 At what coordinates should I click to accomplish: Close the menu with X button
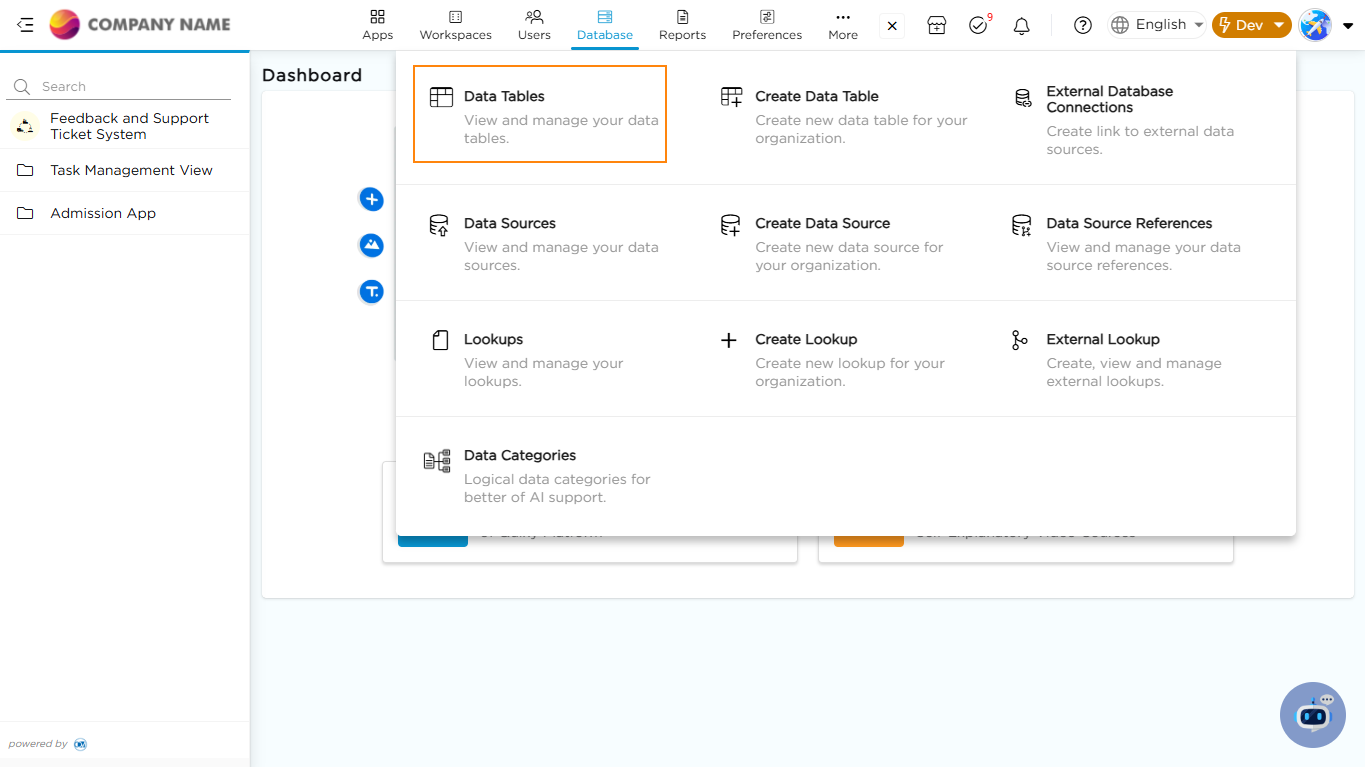(x=892, y=26)
